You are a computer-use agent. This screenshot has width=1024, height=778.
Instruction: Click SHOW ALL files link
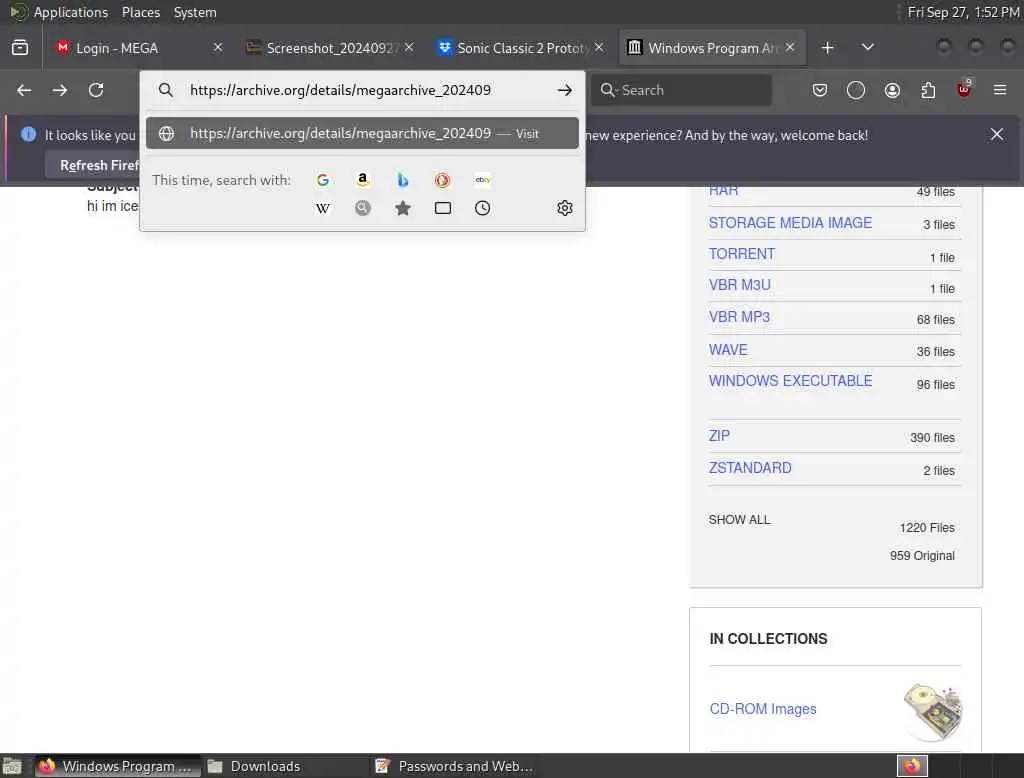pos(739,519)
